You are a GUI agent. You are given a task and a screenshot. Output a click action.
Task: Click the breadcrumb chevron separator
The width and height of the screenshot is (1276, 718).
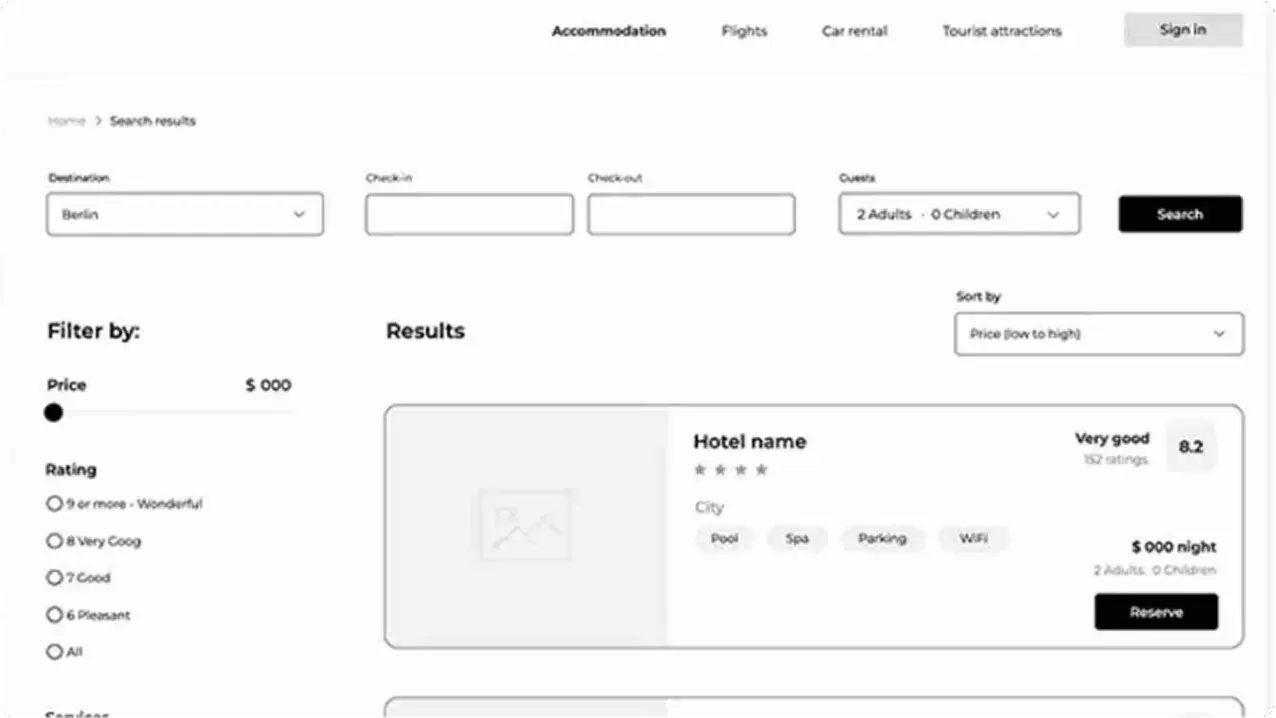98,121
